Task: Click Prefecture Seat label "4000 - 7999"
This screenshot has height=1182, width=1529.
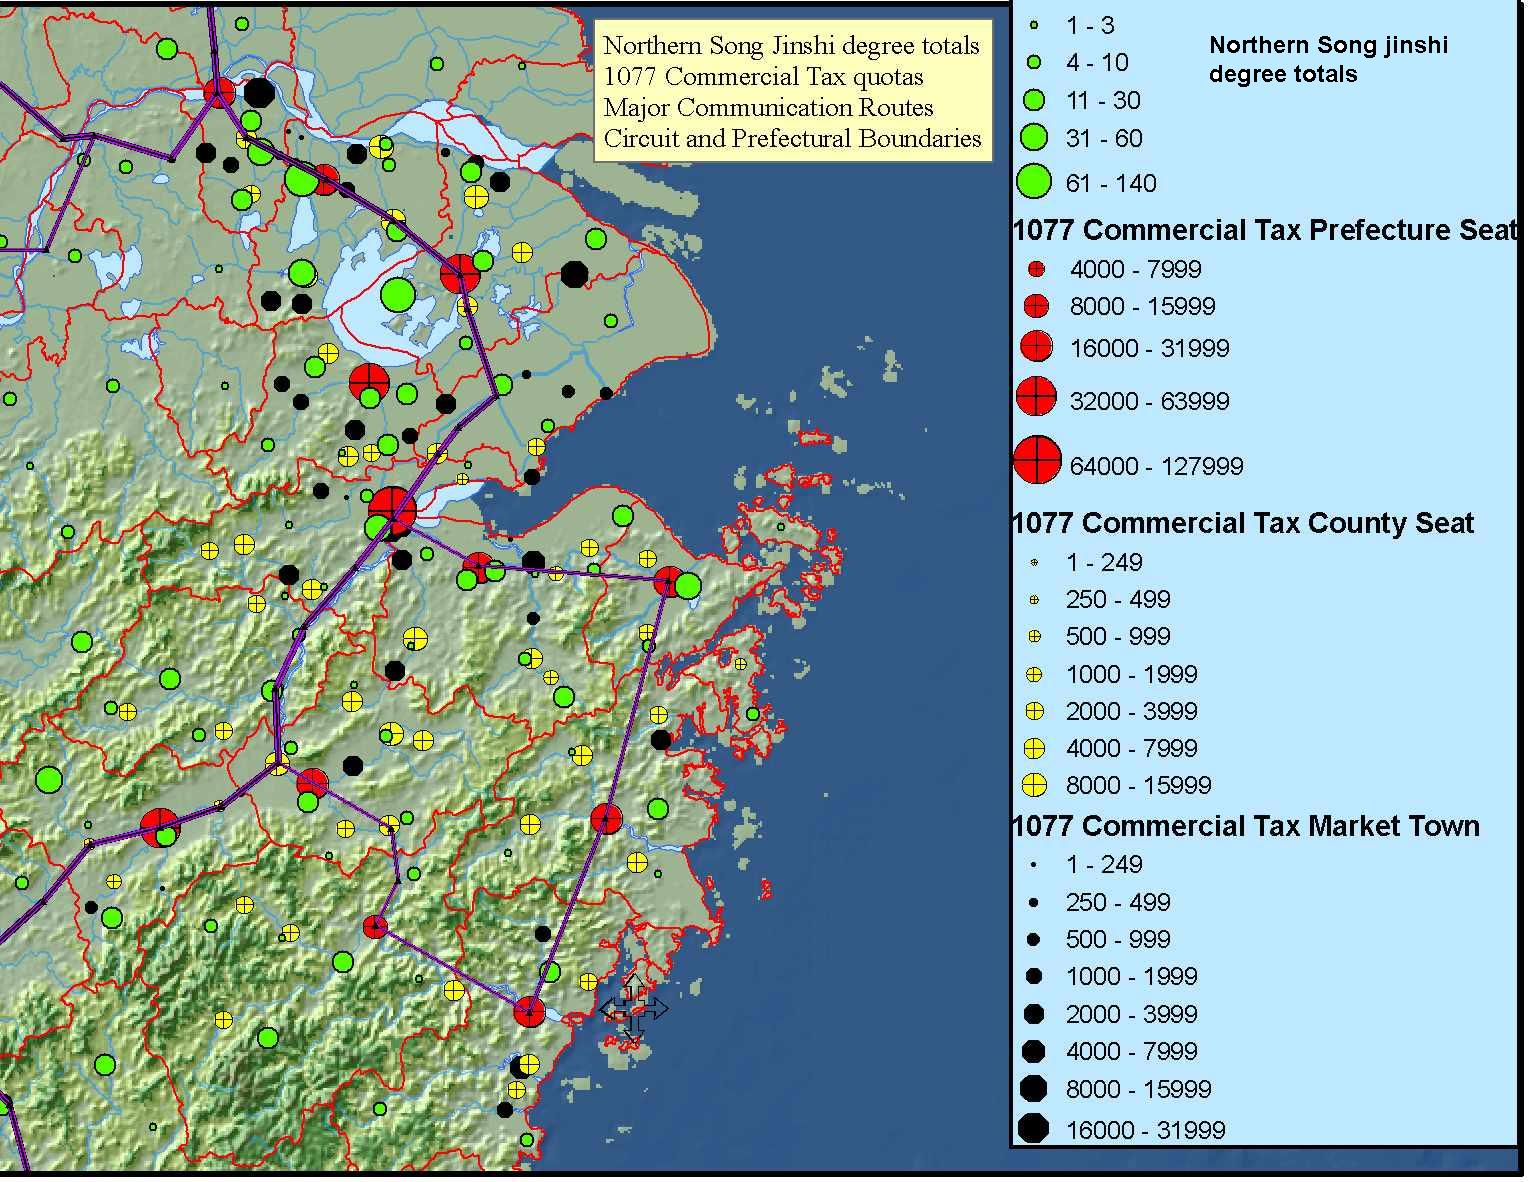Action: pyautogui.click(x=1136, y=269)
